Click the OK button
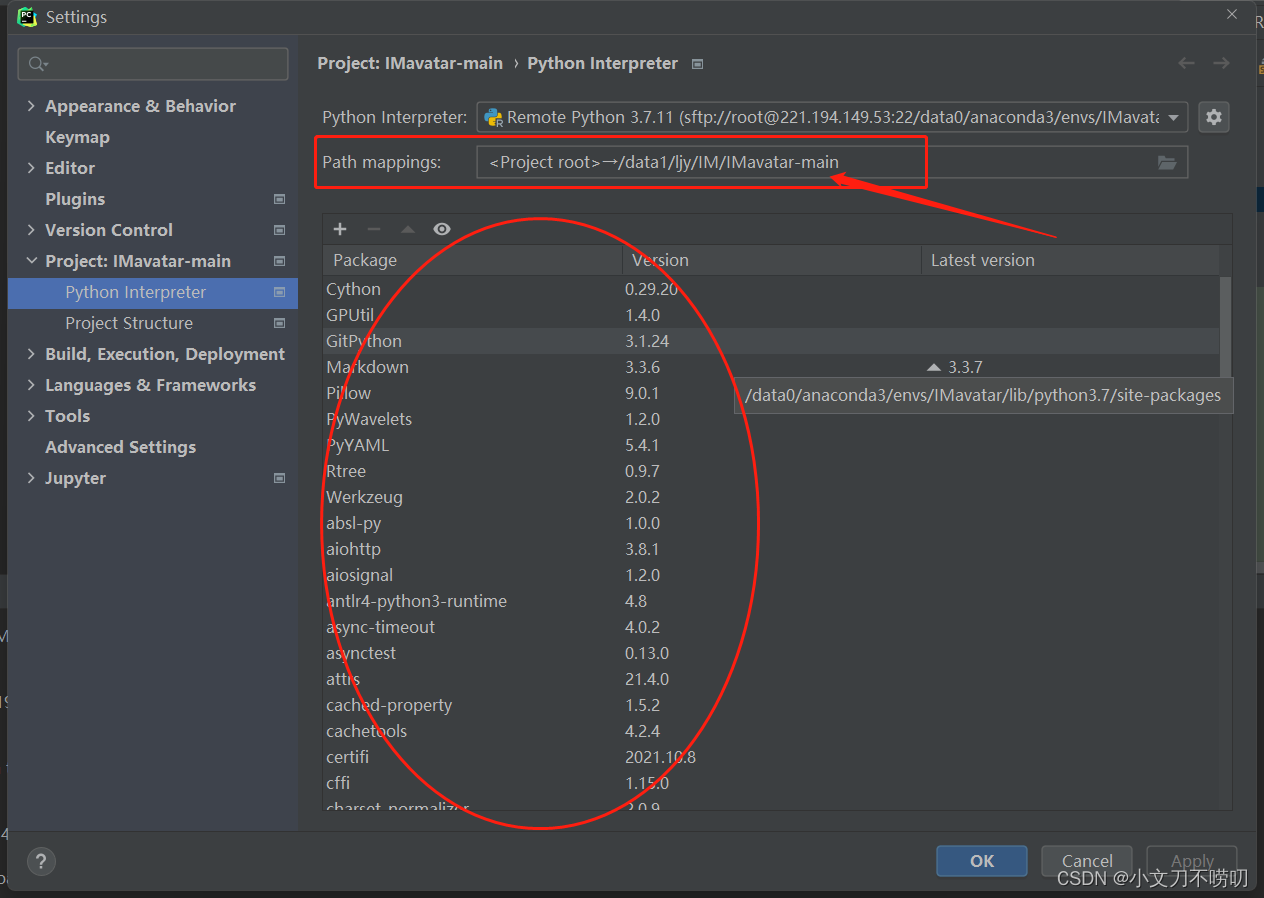Viewport: 1264px width, 898px height. pos(982,861)
